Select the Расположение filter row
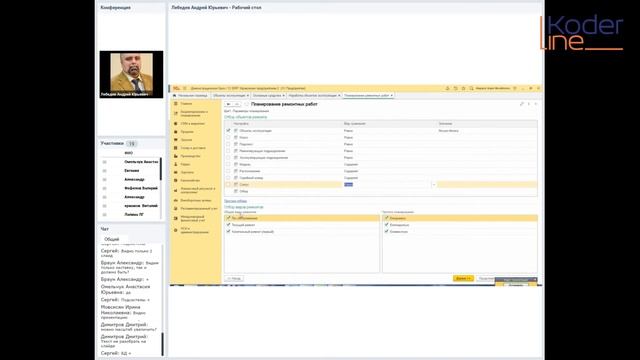 point(380,171)
